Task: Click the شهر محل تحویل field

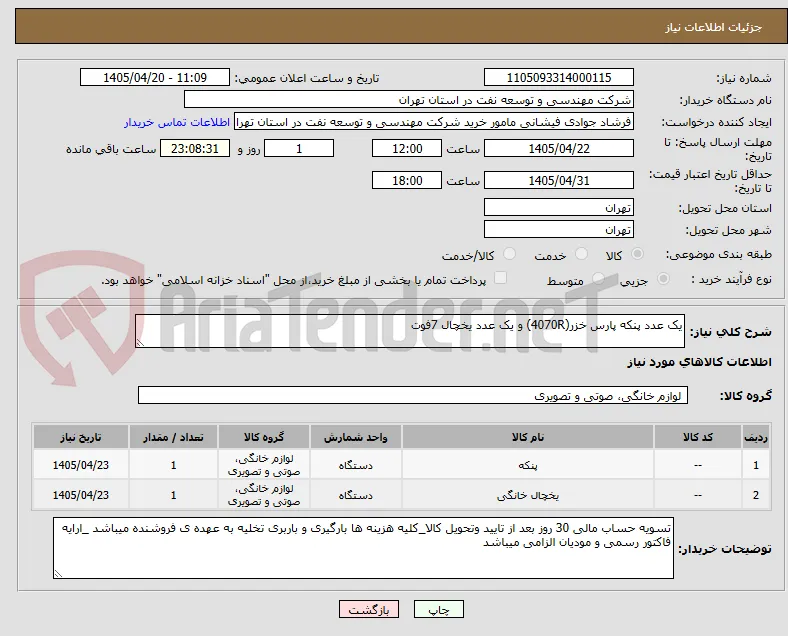Action: tap(558, 230)
